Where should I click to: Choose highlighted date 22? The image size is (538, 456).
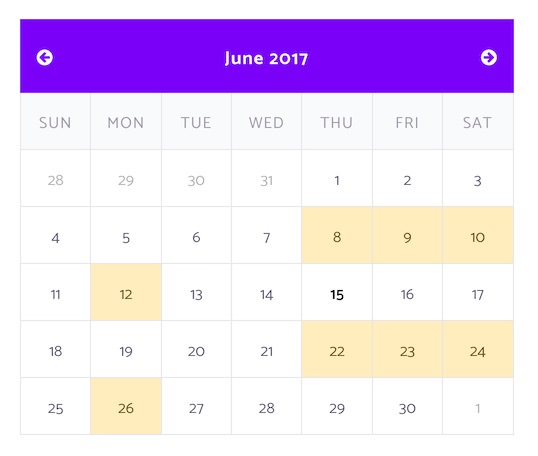[x=337, y=349]
